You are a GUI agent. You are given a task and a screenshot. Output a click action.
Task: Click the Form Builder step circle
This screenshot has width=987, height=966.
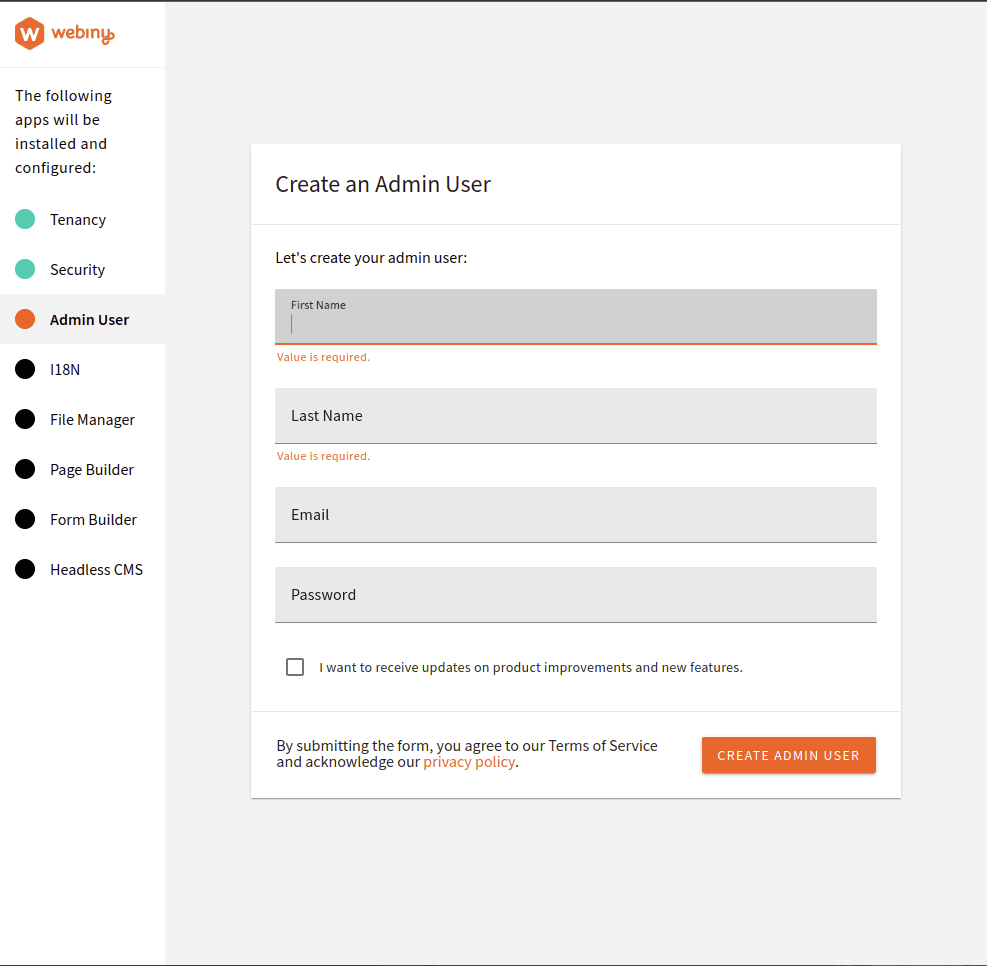(25, 519)
